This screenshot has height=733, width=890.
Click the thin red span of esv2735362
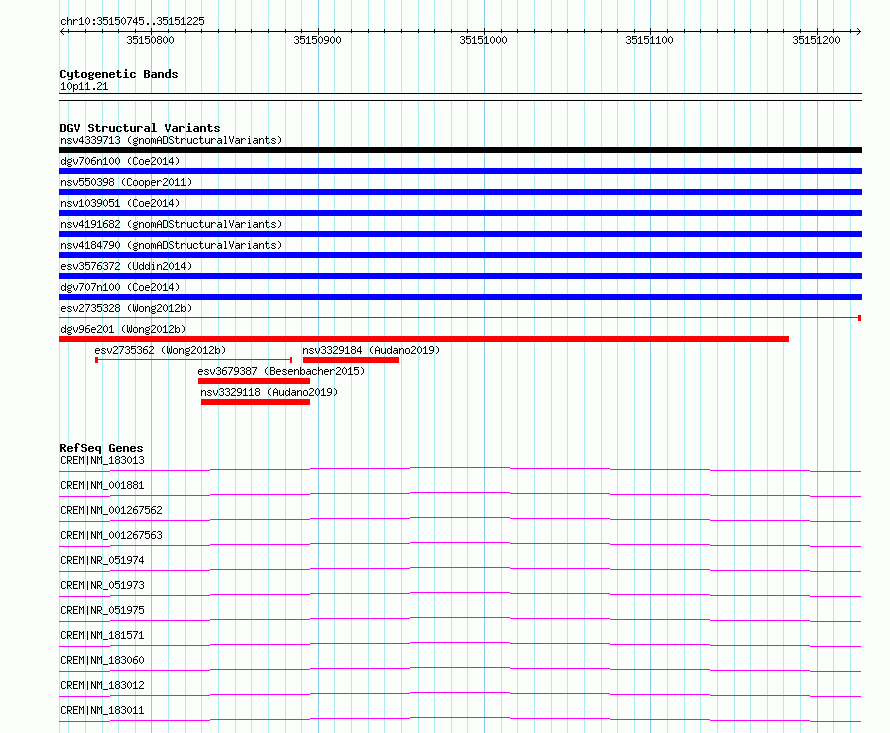[194, 360]
